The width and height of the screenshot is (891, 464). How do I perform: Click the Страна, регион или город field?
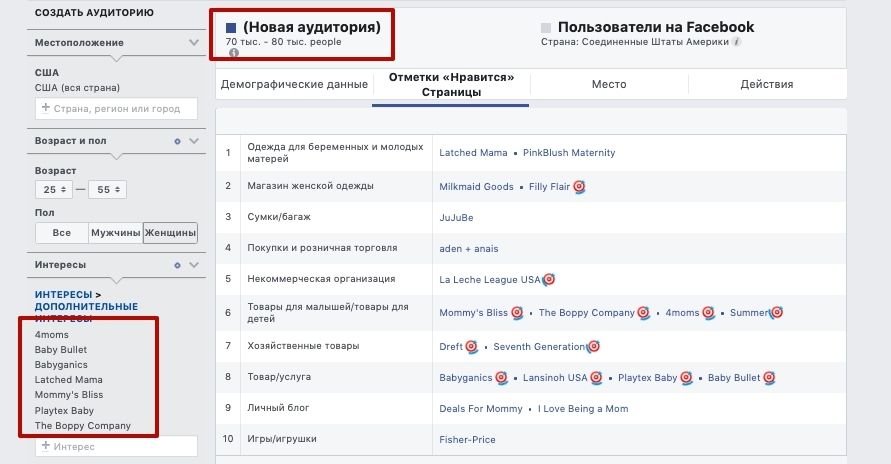(116, 108)
